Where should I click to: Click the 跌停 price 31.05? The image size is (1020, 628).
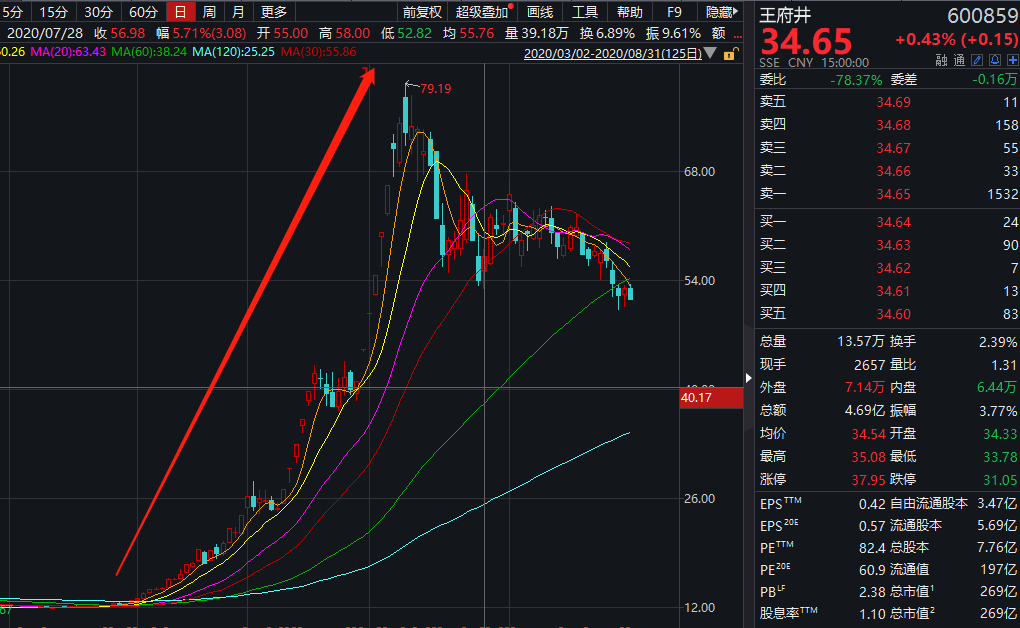click(1000, 480)
